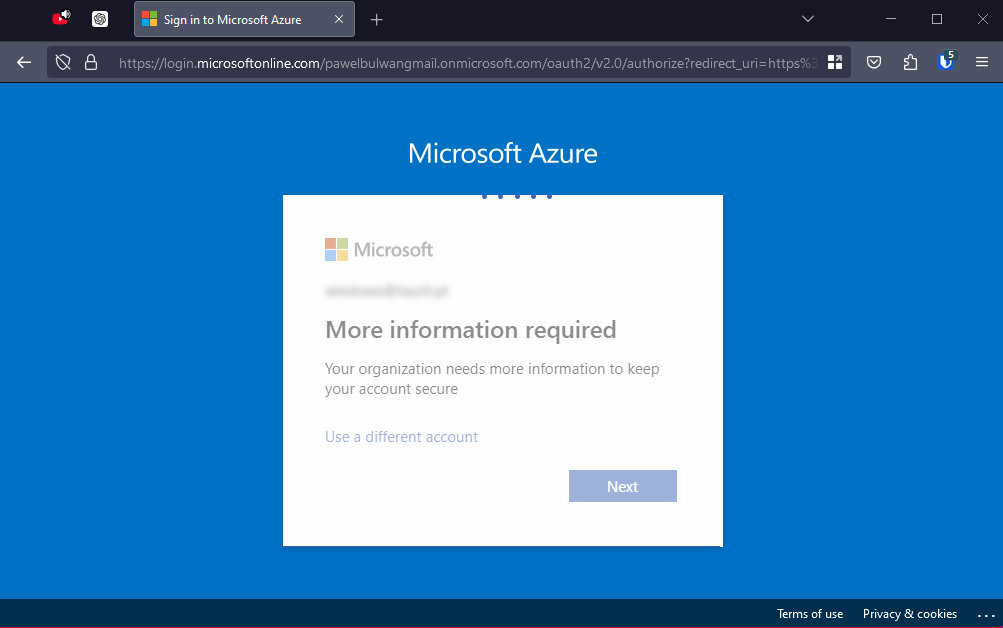1003x628 pixels.
Task: Click the Microsoft Azure page title
Action: [503, 153]
